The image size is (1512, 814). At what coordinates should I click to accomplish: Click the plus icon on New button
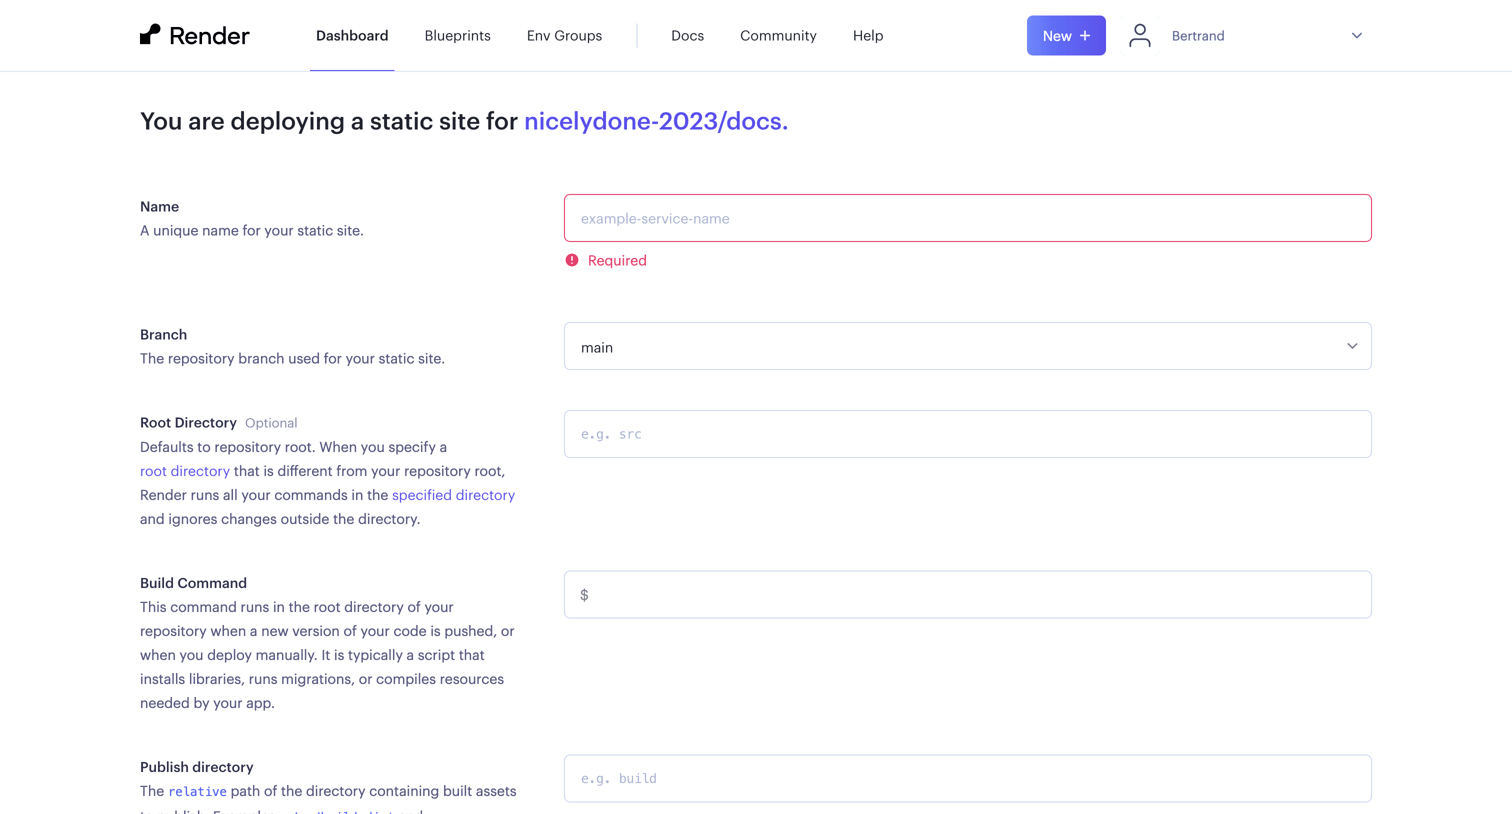tap(1085, 36)
